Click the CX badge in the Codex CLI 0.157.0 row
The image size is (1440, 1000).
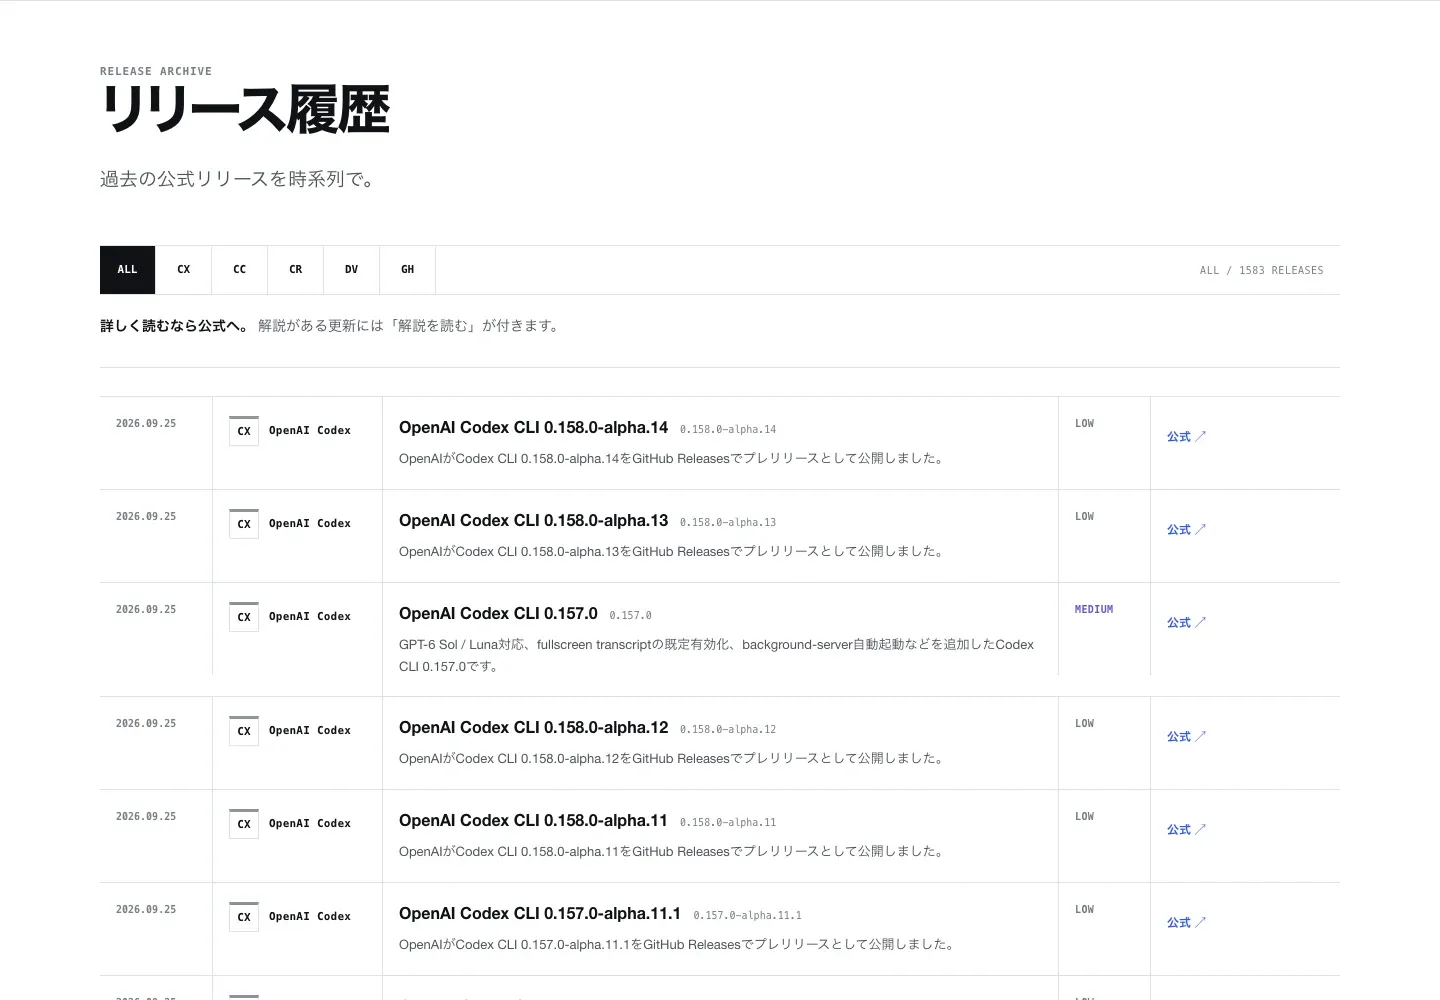coord(244,617)
